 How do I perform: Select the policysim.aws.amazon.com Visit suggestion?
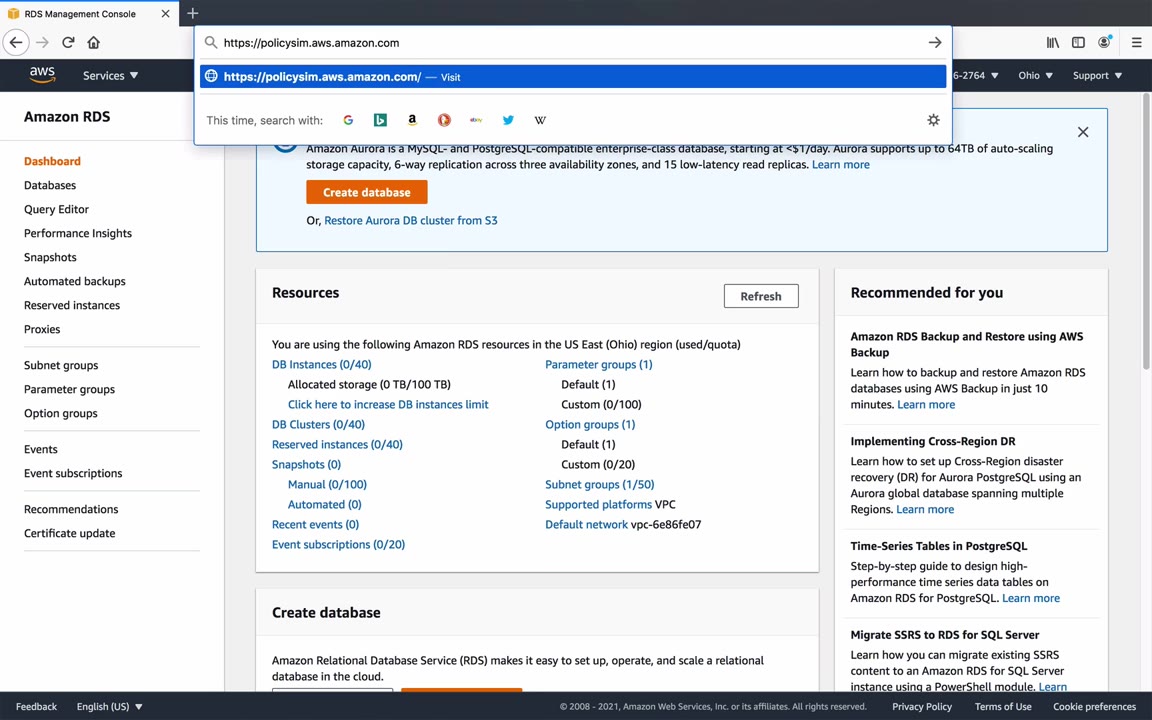tap(572, 76)
